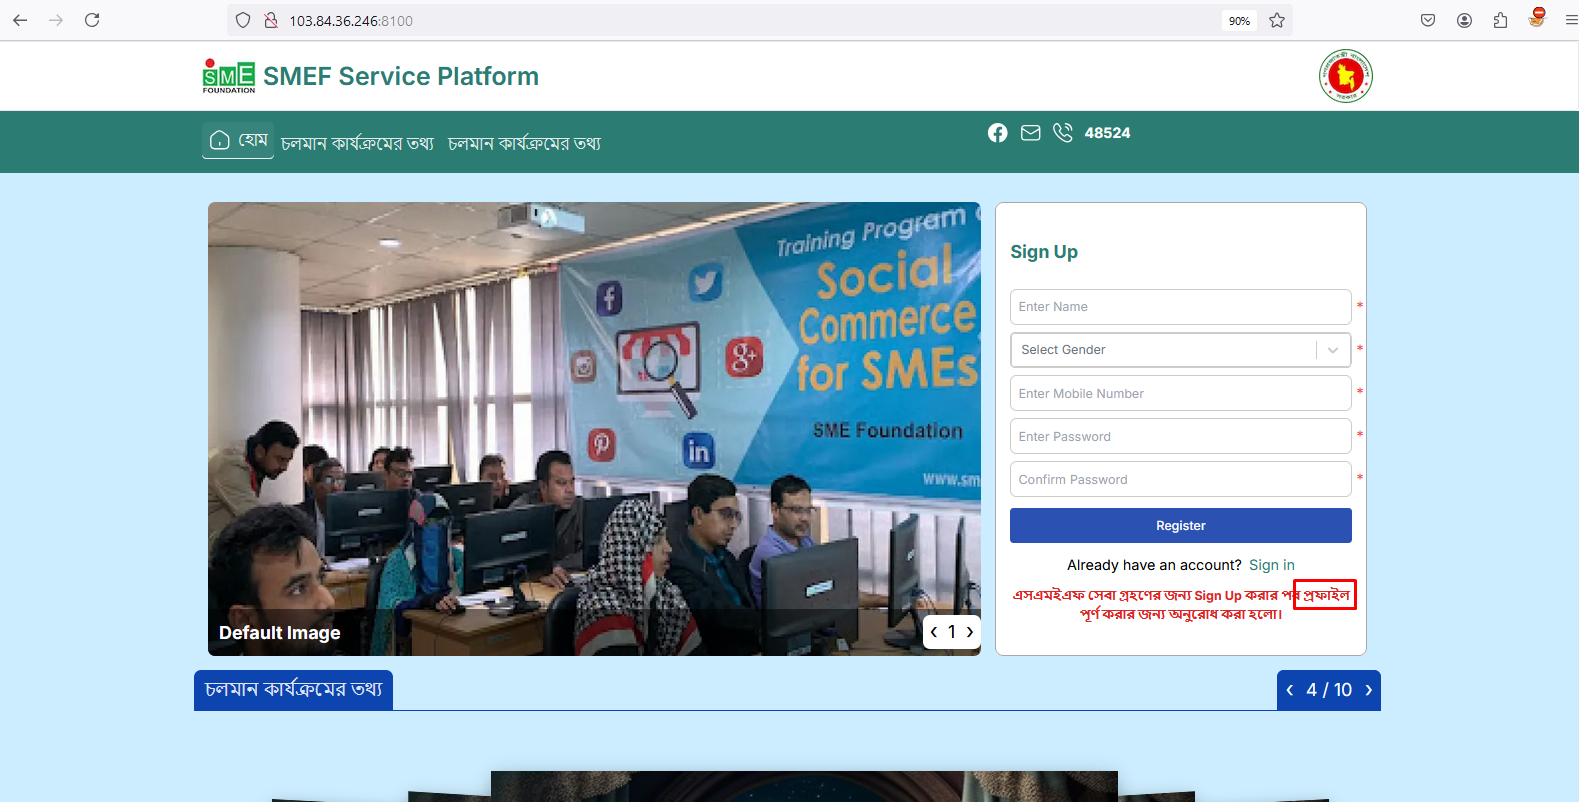Click the Sign Up heading
This screenshot has height=802, width=1579.
pos(1044,252)
